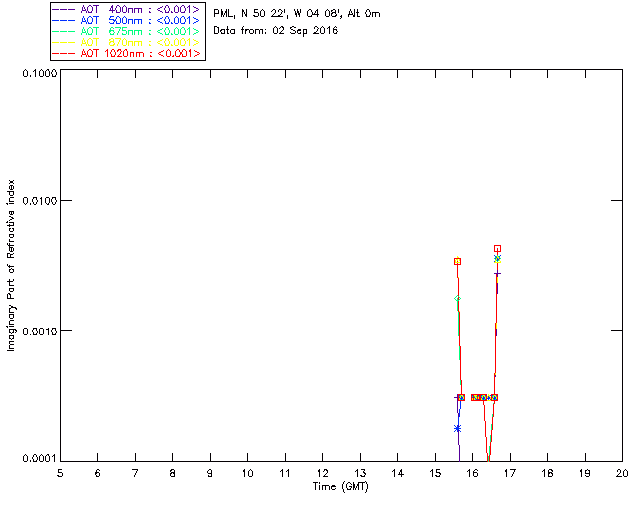Click the x-axis tick label 11
The image size is (640, 512).
pyautogui.click(x=285, y=473)
